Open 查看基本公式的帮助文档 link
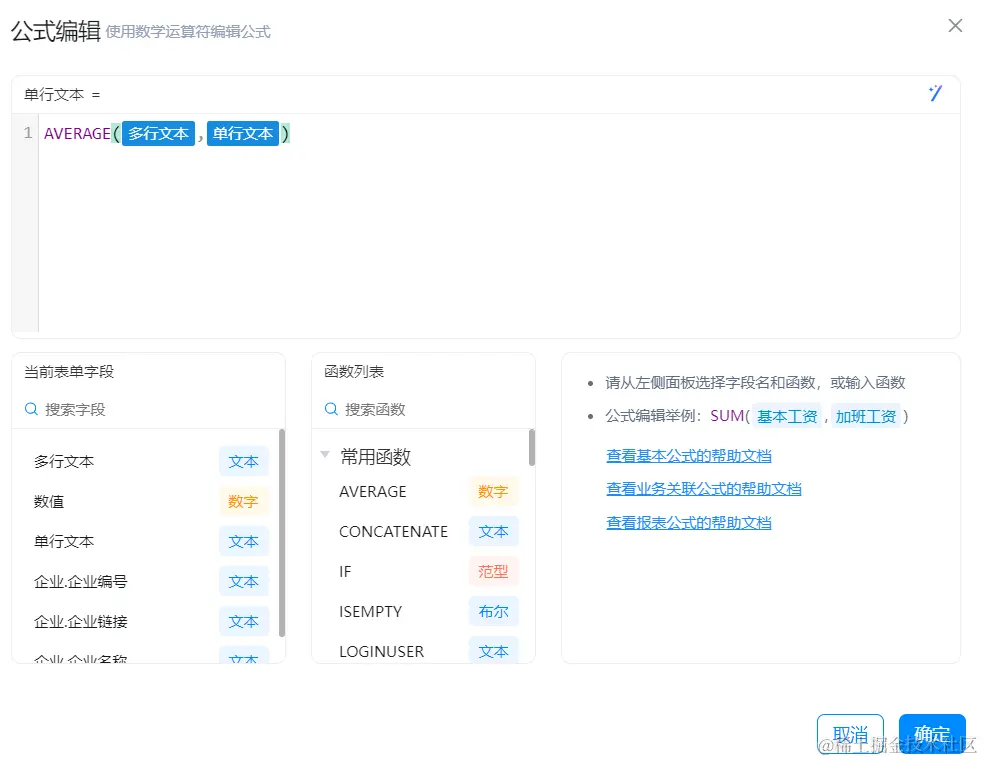Image resolution: width=984 pixels, height=762 pixels. click(x=689, y=456)
